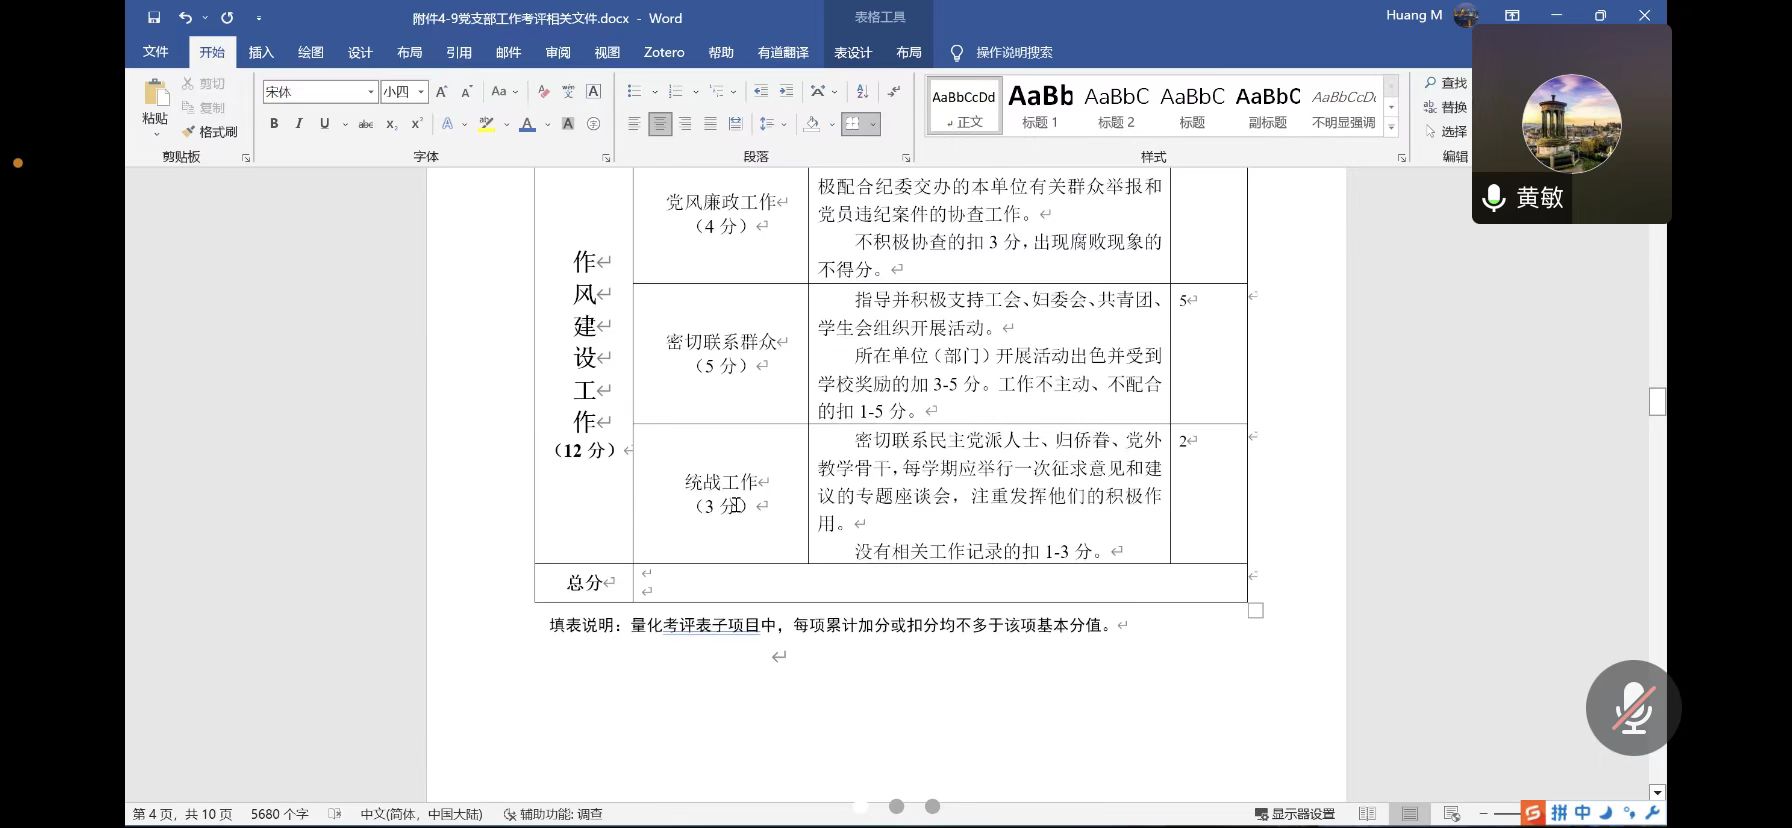
Task: Click the 5680 个字 word count in status bar
Action: (280, 814)
